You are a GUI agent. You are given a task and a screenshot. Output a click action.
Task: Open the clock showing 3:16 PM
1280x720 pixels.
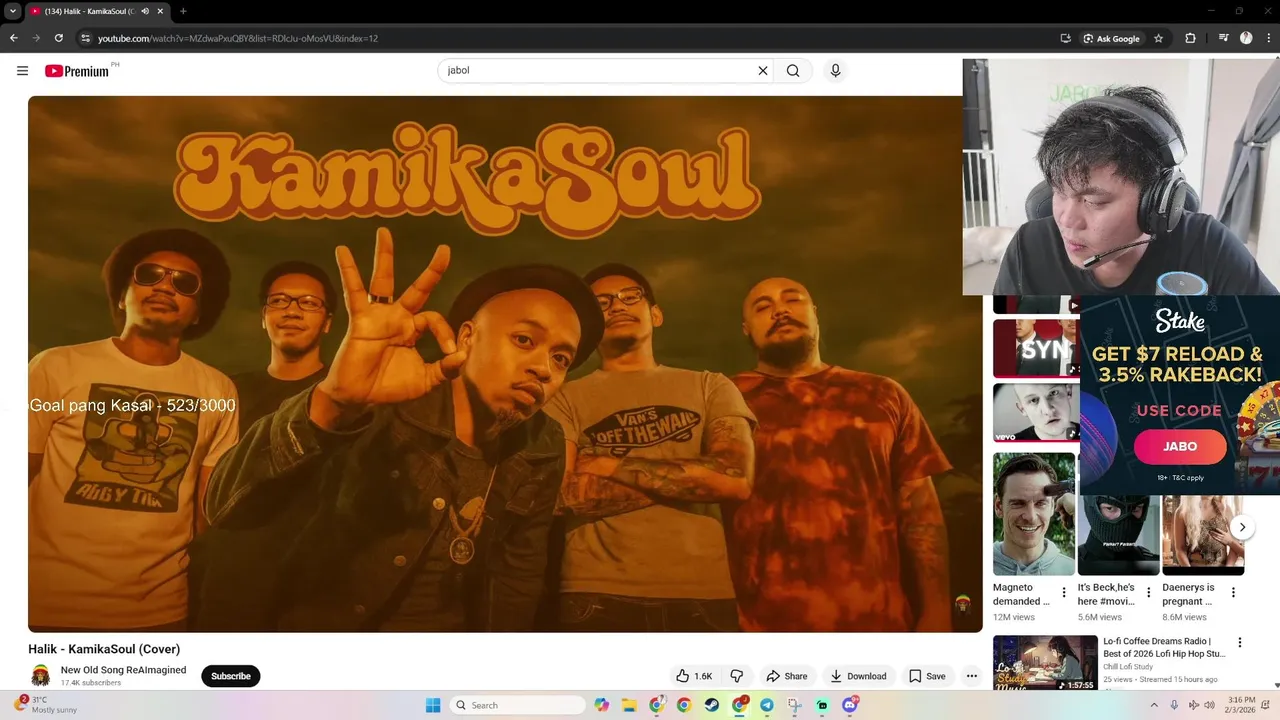tap(1241, 705)
